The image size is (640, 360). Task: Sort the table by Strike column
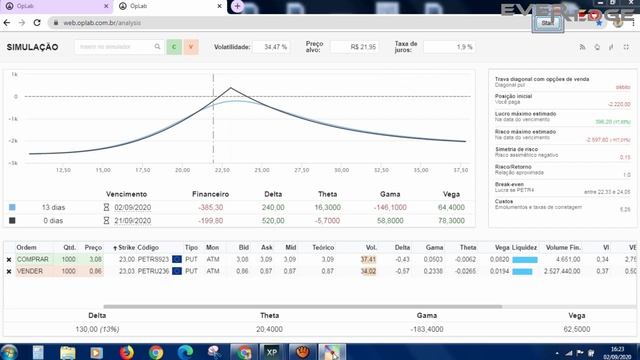pyautogui.click(x=124, y=248)
